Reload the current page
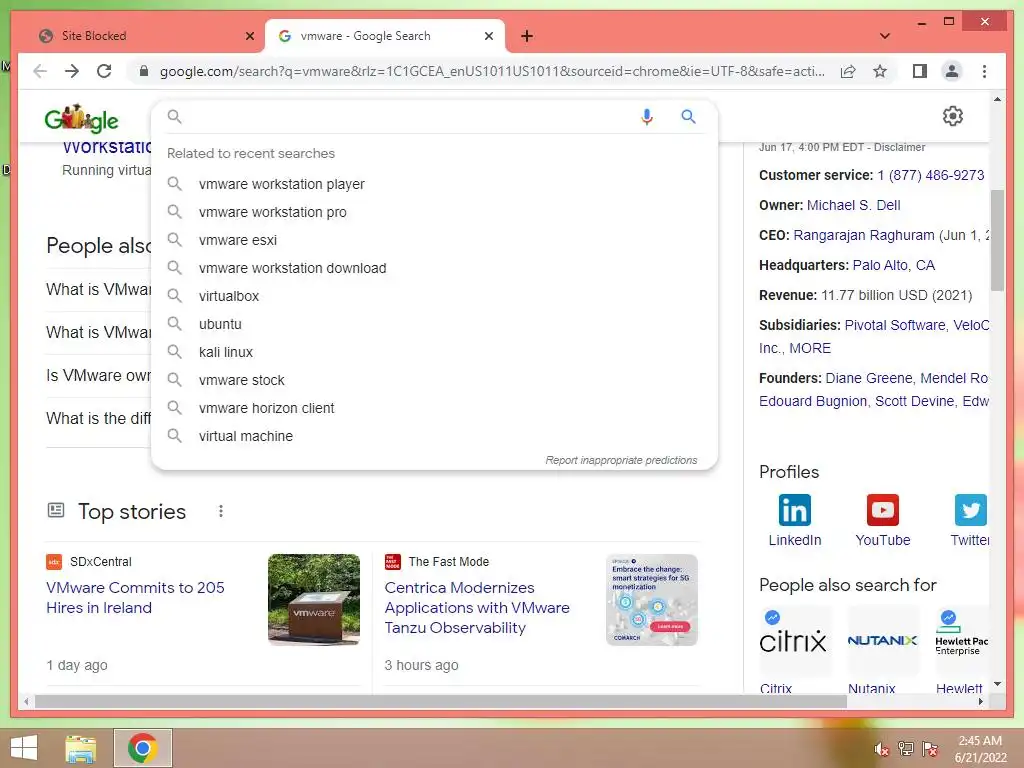This screenshot has height=768, width=1024. (x=104, y=71)
